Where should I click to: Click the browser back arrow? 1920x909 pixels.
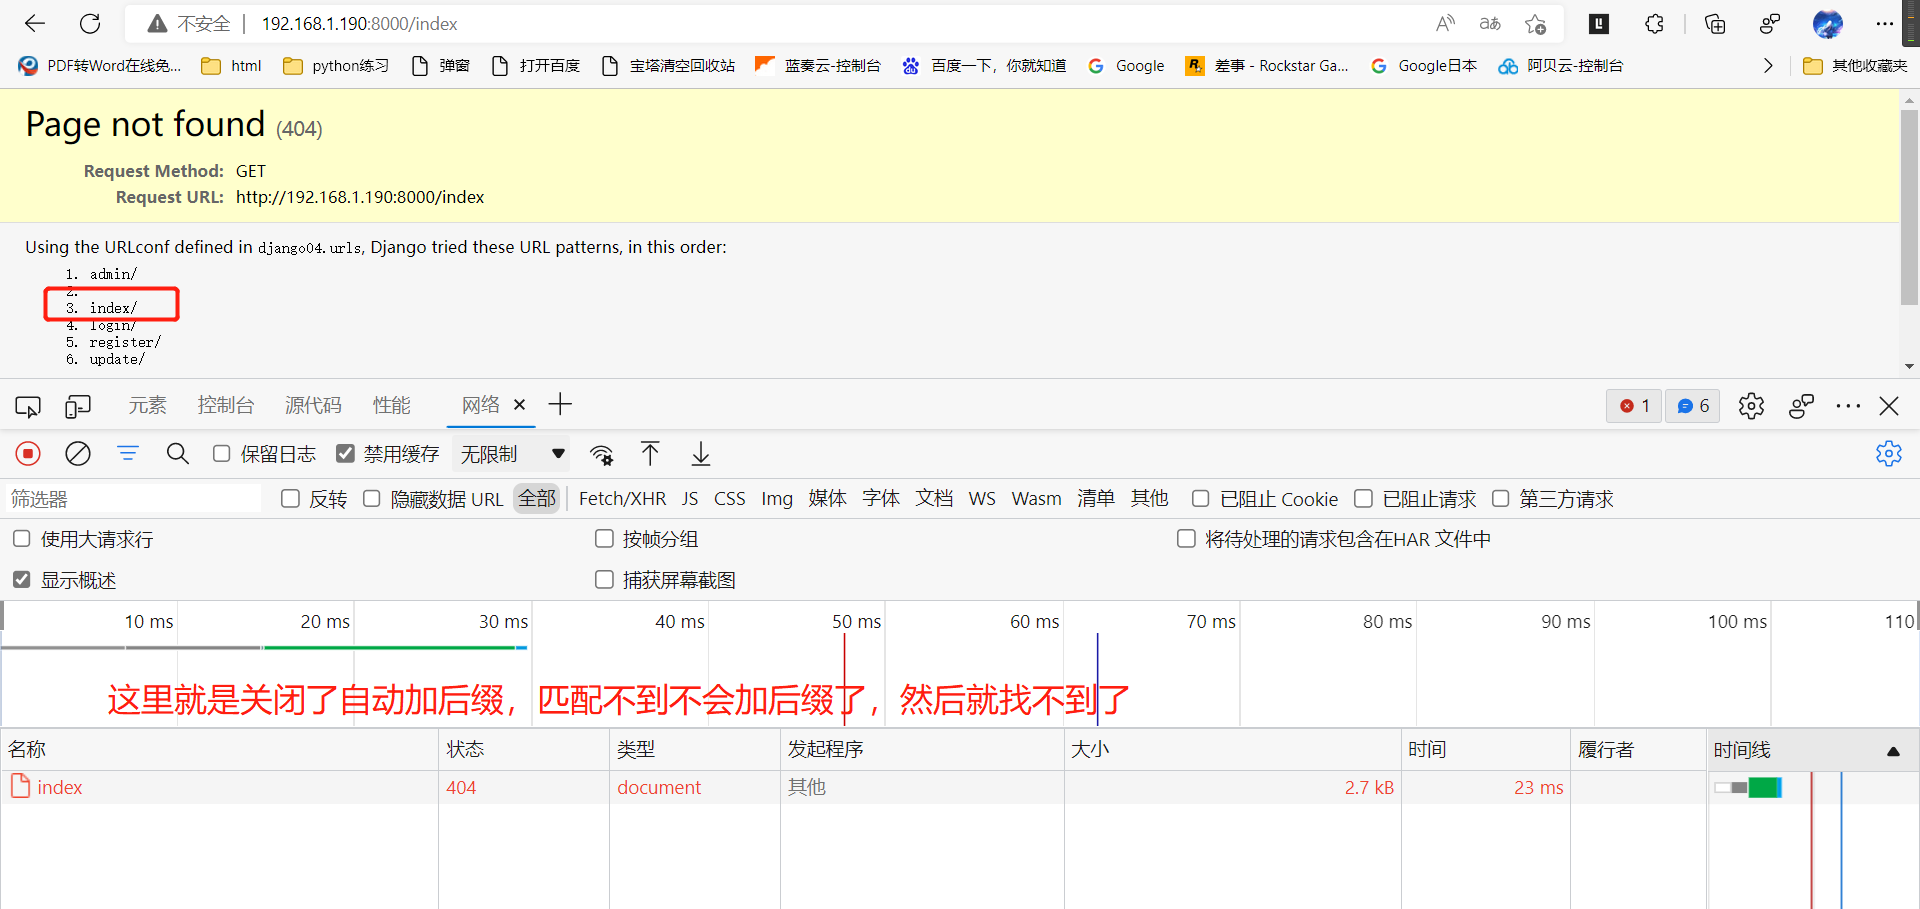pos(35,23)
